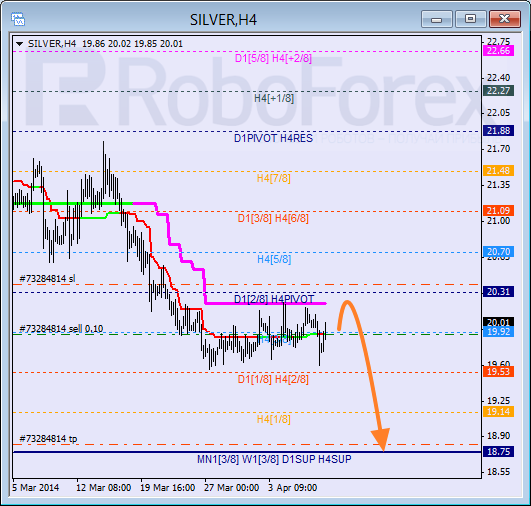Select the H4[7/8] level label
Image resolution: width=531 pixels, height=506 pixels.
274,178
